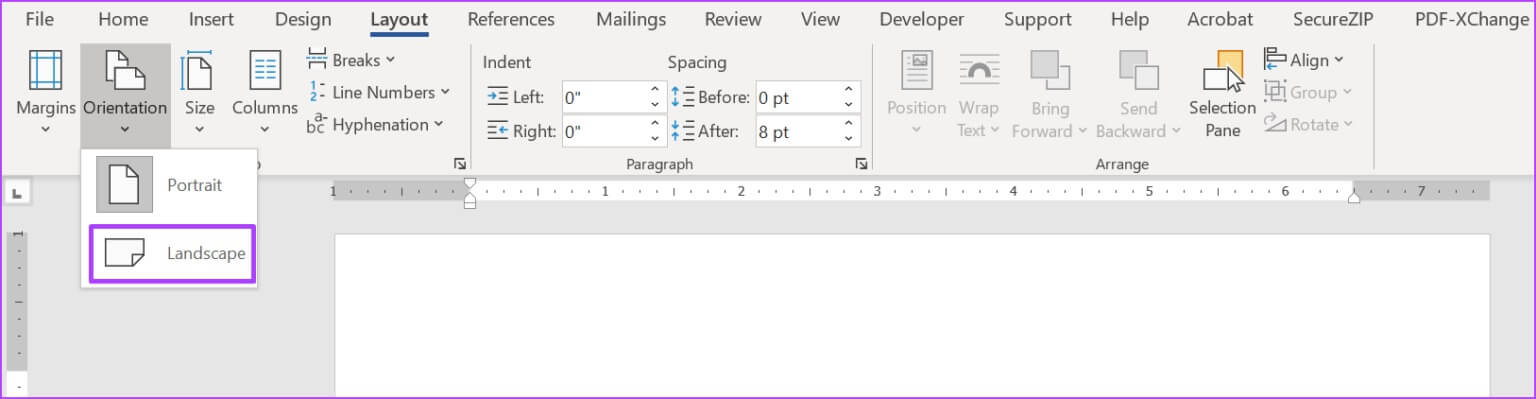Open the page Size options
Screen dimensions: 1536x399
199,92
